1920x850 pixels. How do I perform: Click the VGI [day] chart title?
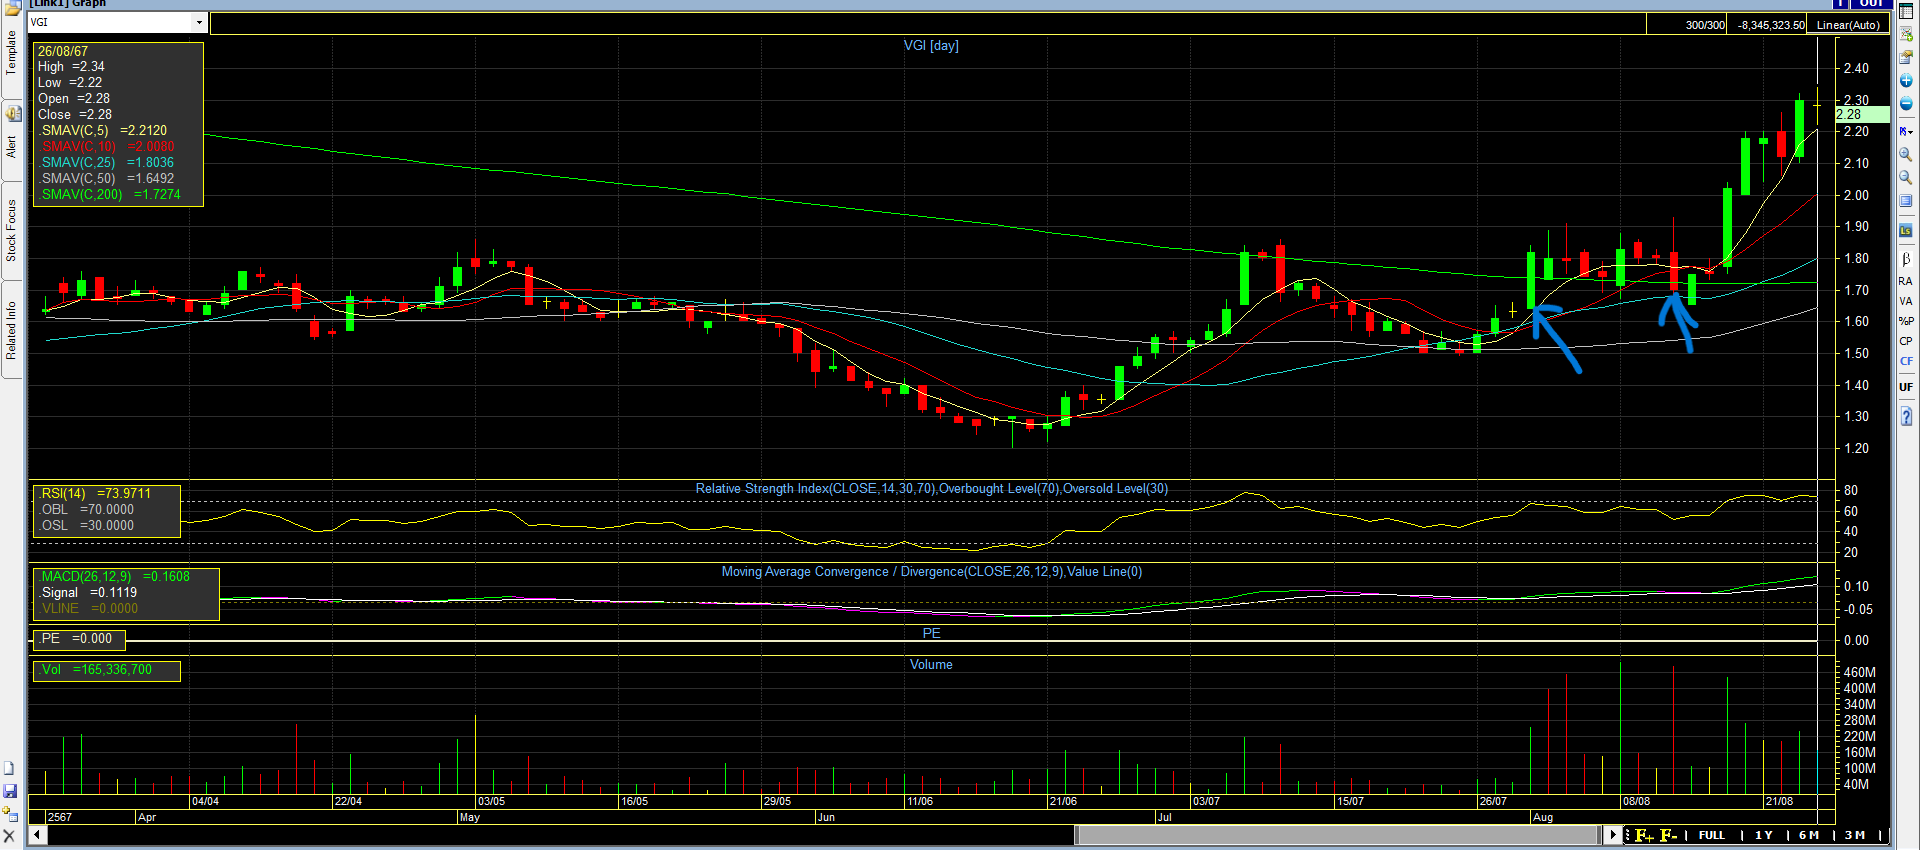tap(931, 45)
